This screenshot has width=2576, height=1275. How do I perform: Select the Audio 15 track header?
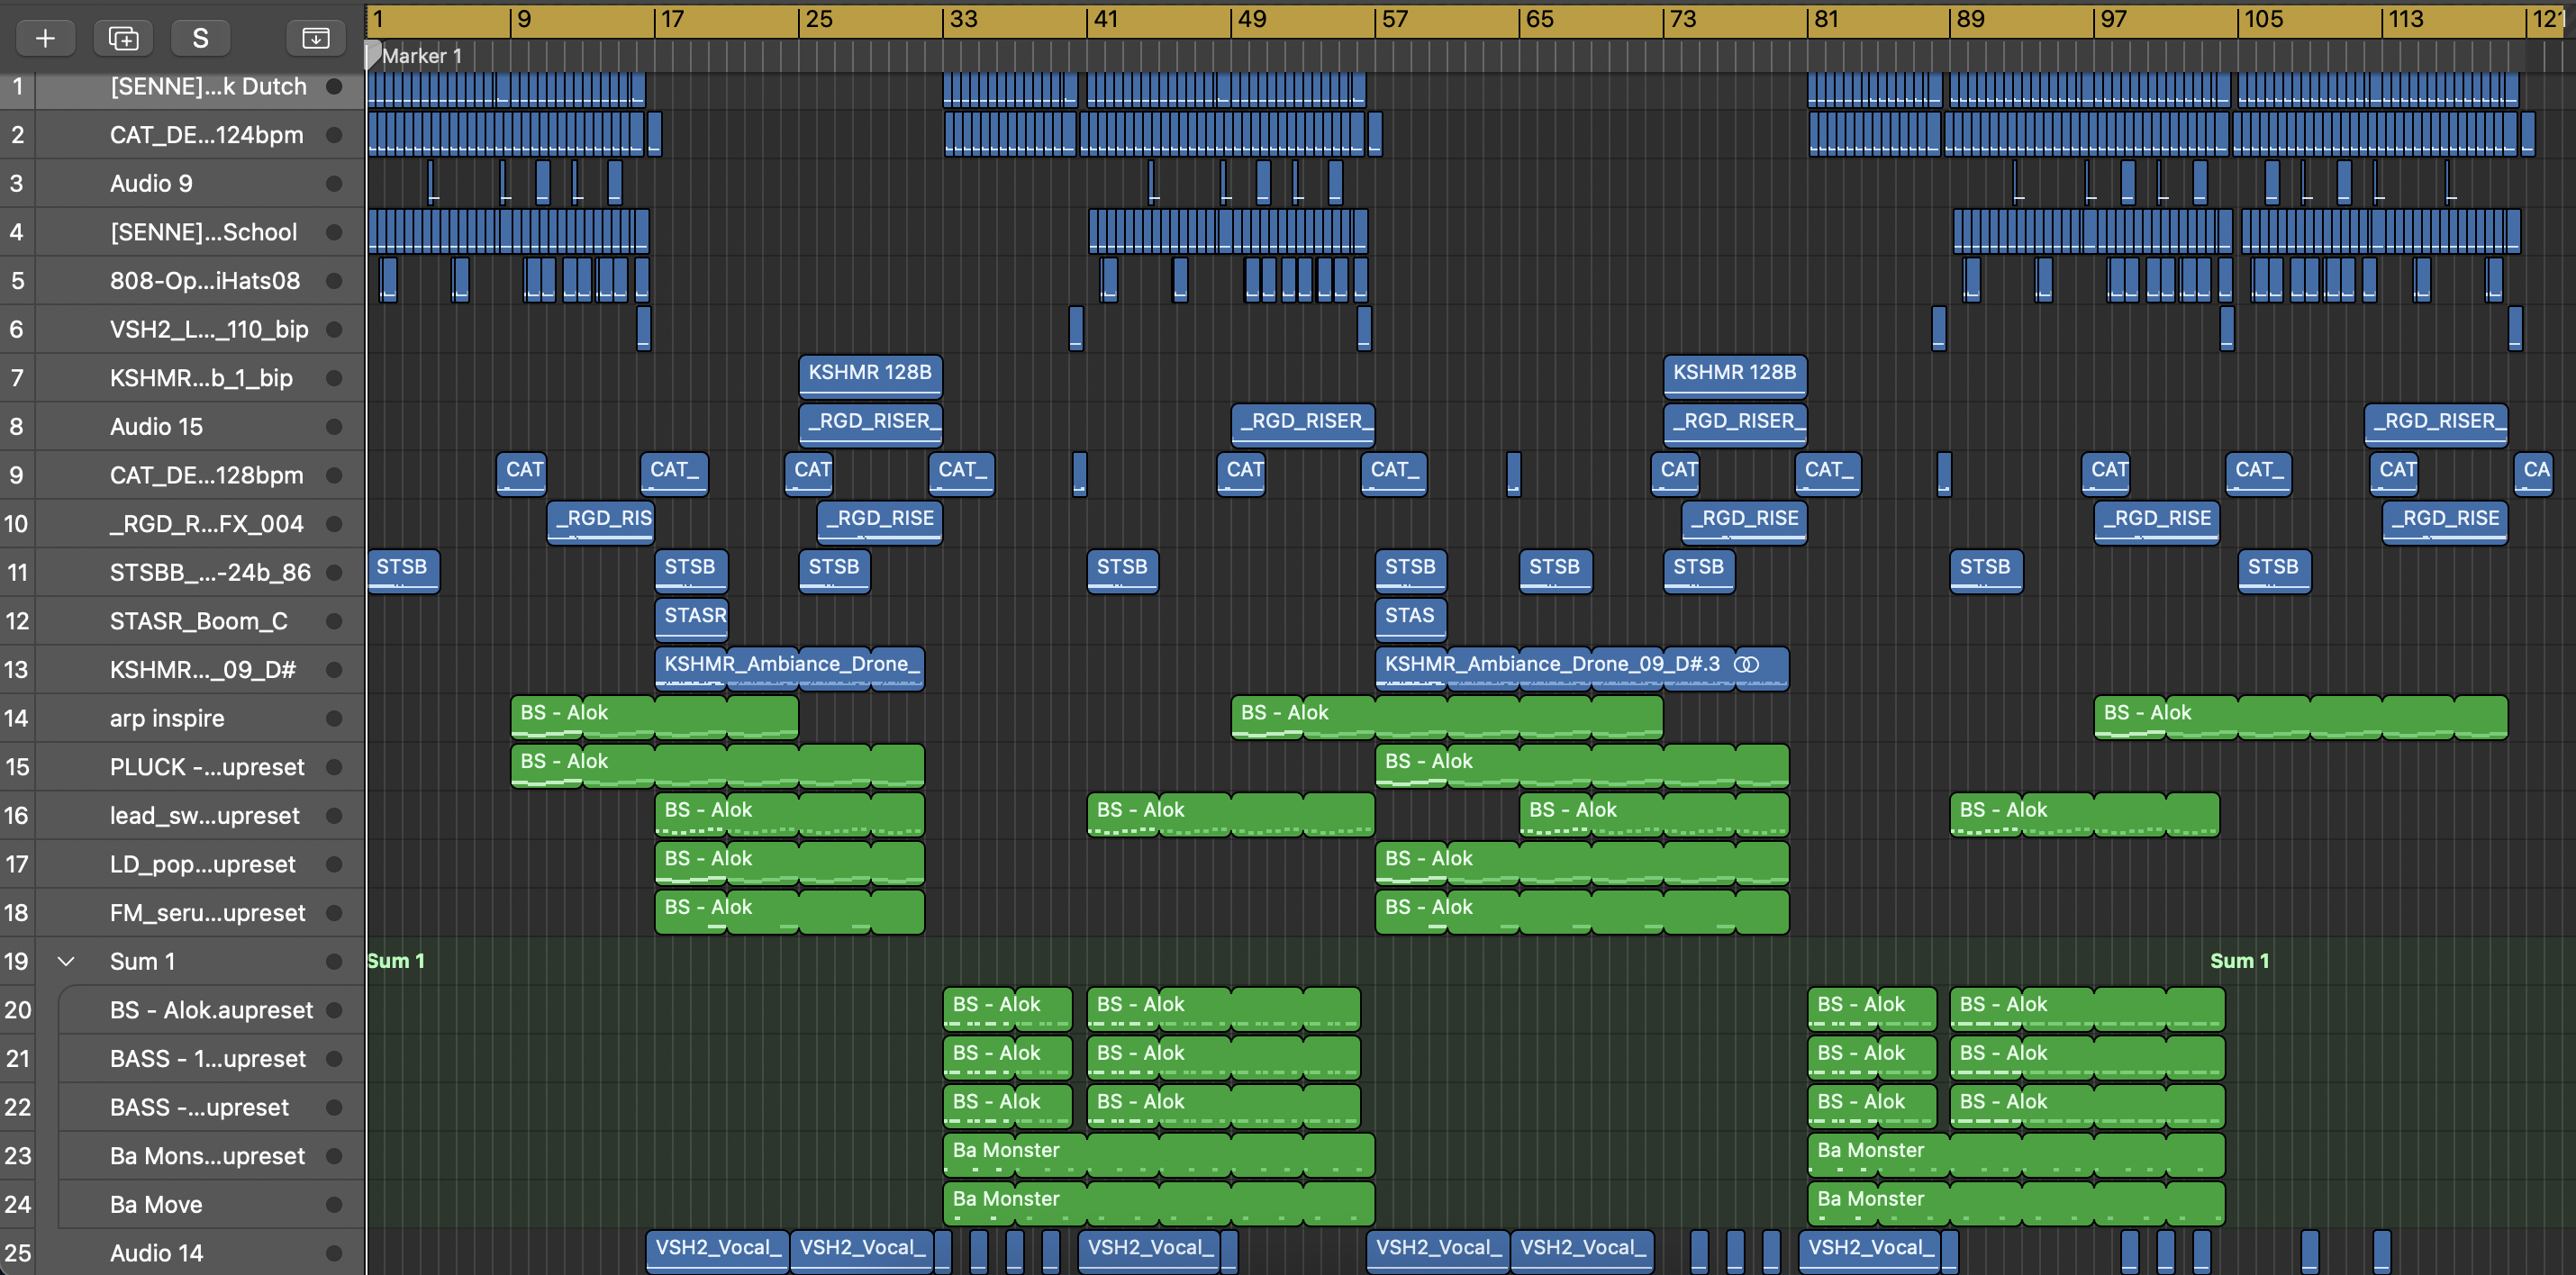(x=182, y=426)
